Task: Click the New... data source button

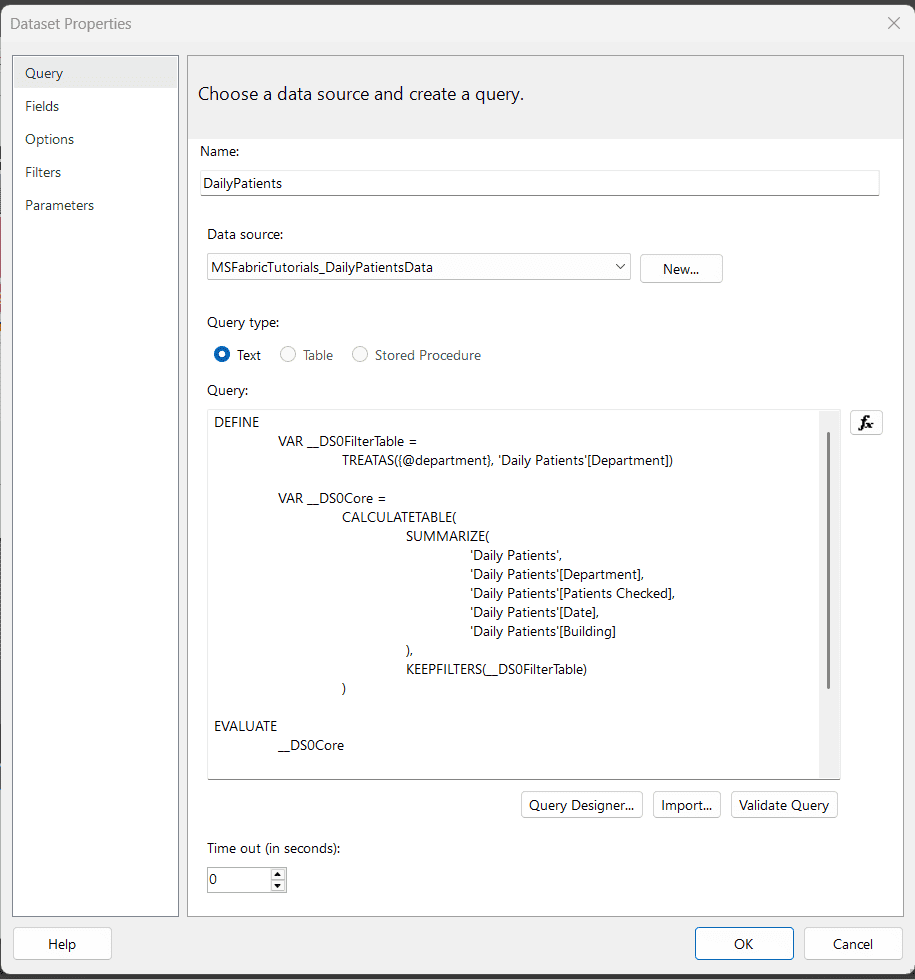Action: (x=681, y=269)
